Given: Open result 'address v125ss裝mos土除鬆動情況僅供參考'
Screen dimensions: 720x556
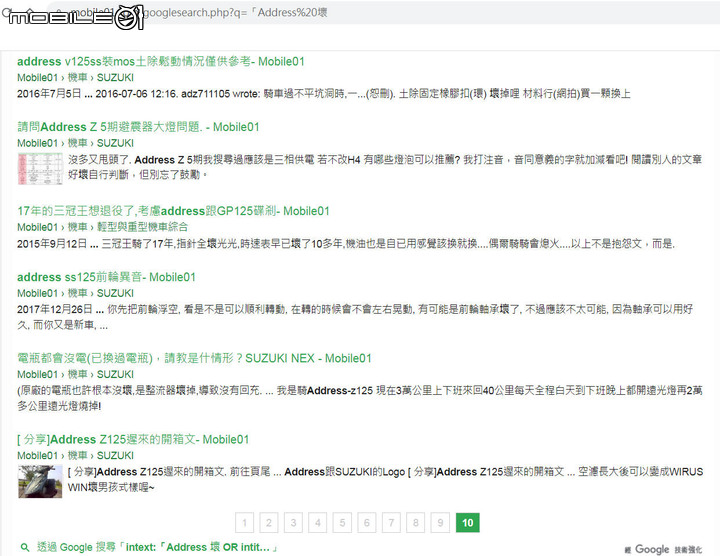Looking at the screenshot, I should click(x=161, y=62).
